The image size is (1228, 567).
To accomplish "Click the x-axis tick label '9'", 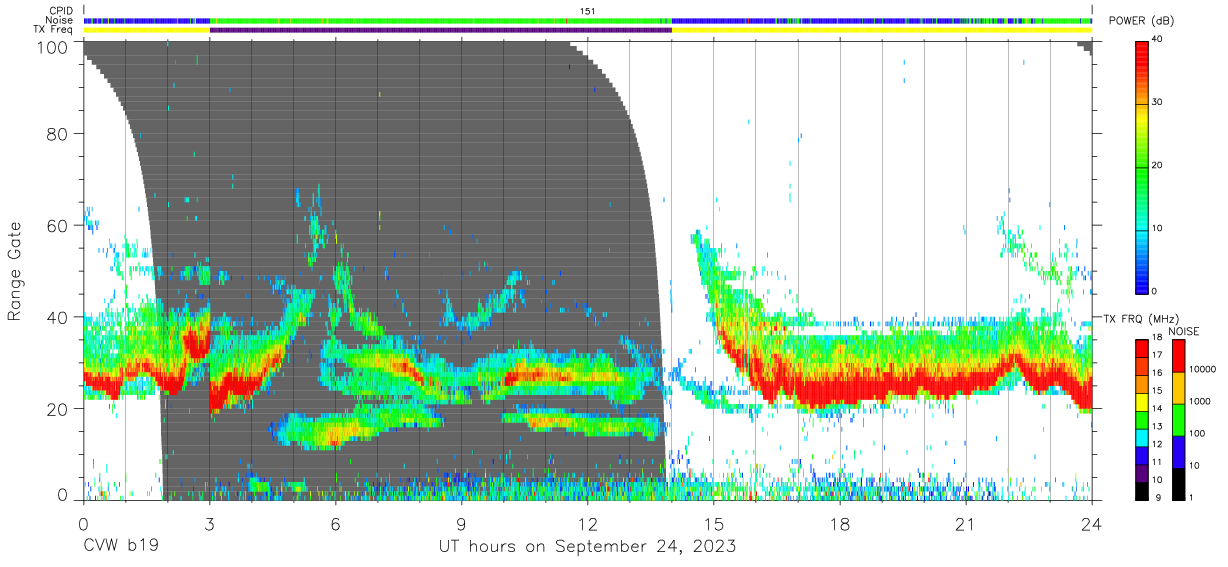I will pyautogui.click(x=462, y=525).
